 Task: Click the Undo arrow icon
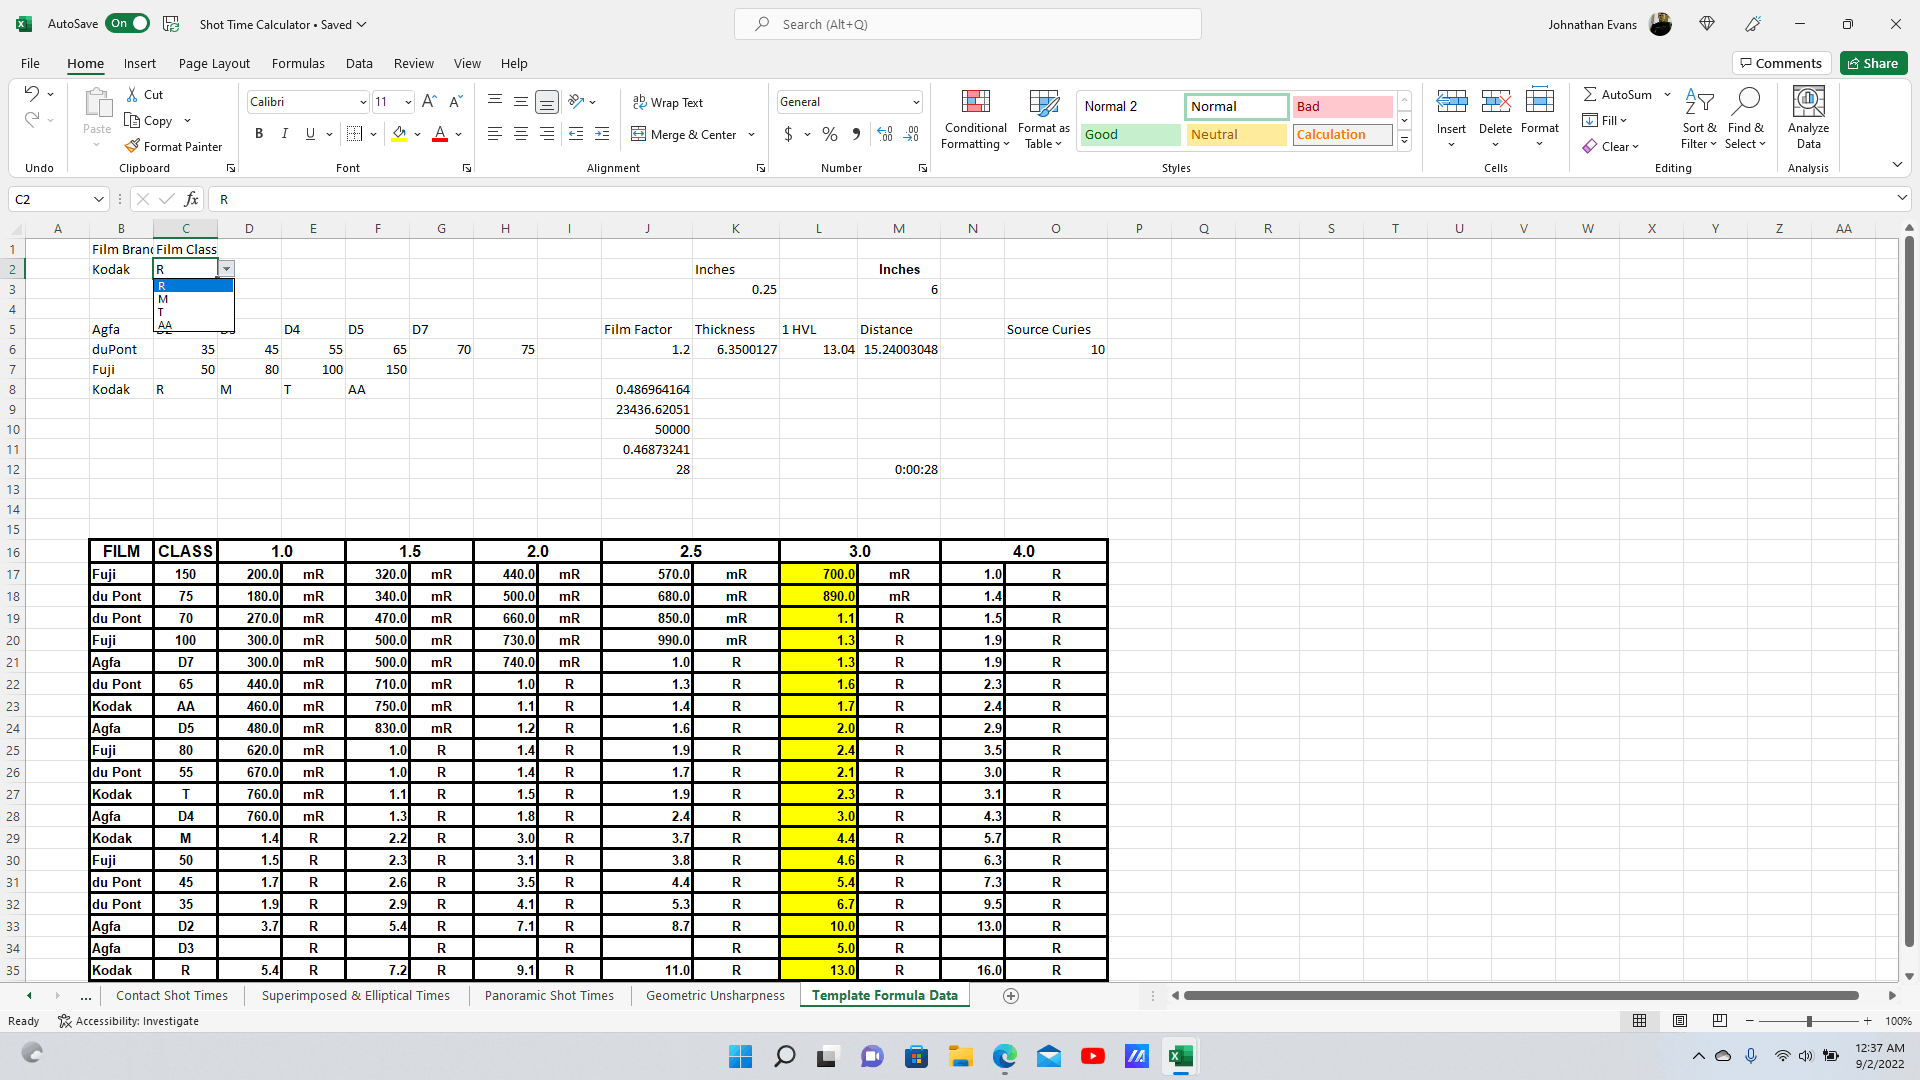[31, 94]
